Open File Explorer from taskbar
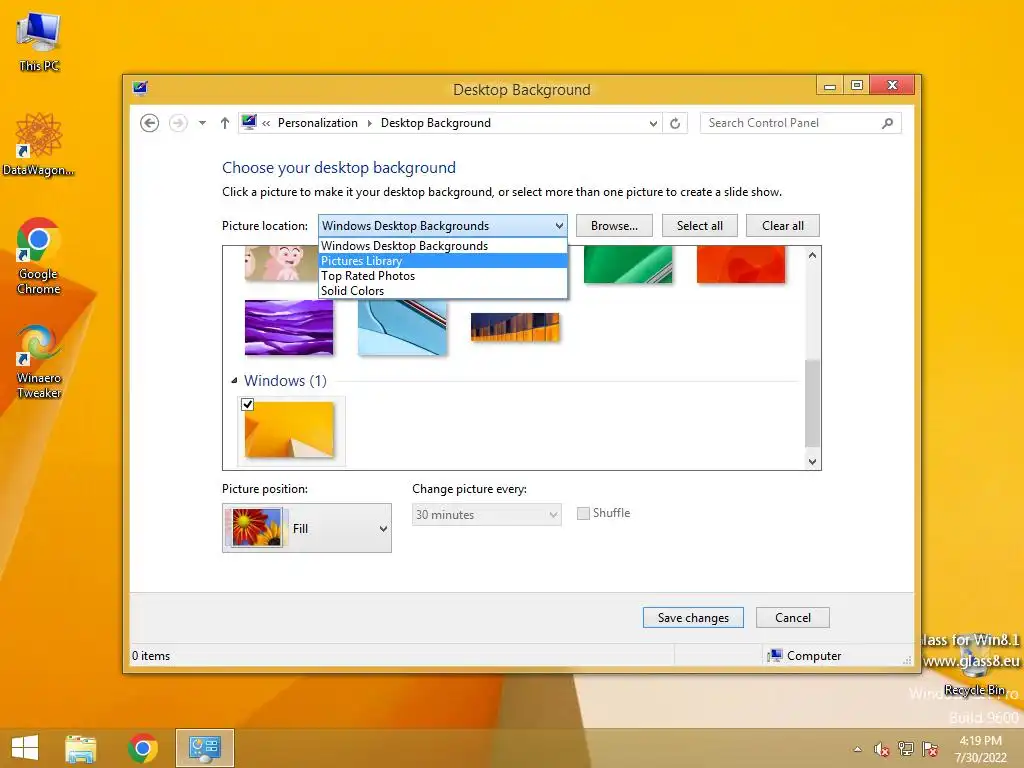 tap(81, 748)
